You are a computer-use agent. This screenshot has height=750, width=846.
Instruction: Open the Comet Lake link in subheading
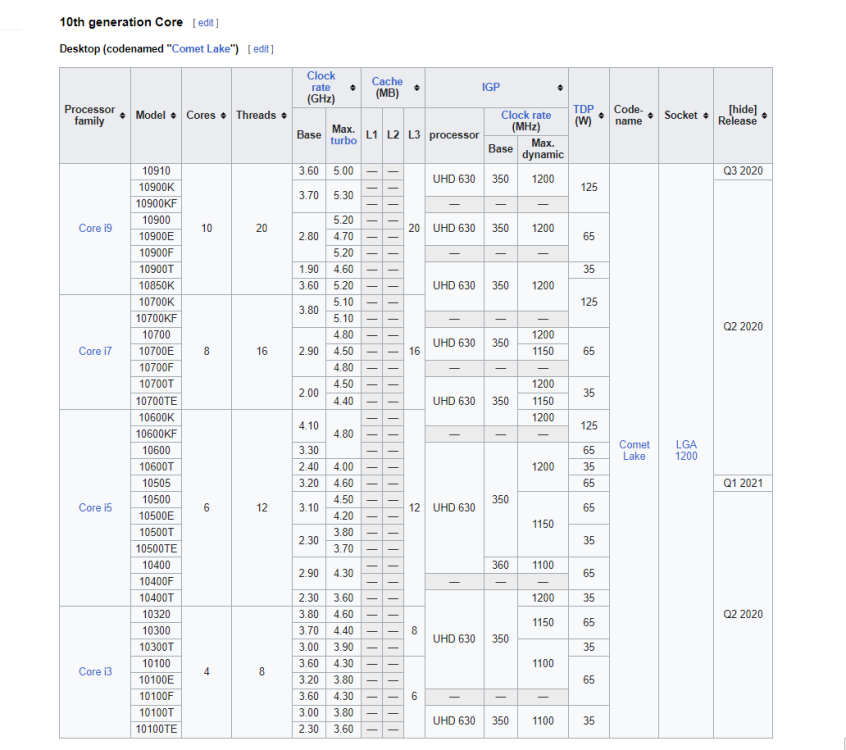tap(202, 49)
